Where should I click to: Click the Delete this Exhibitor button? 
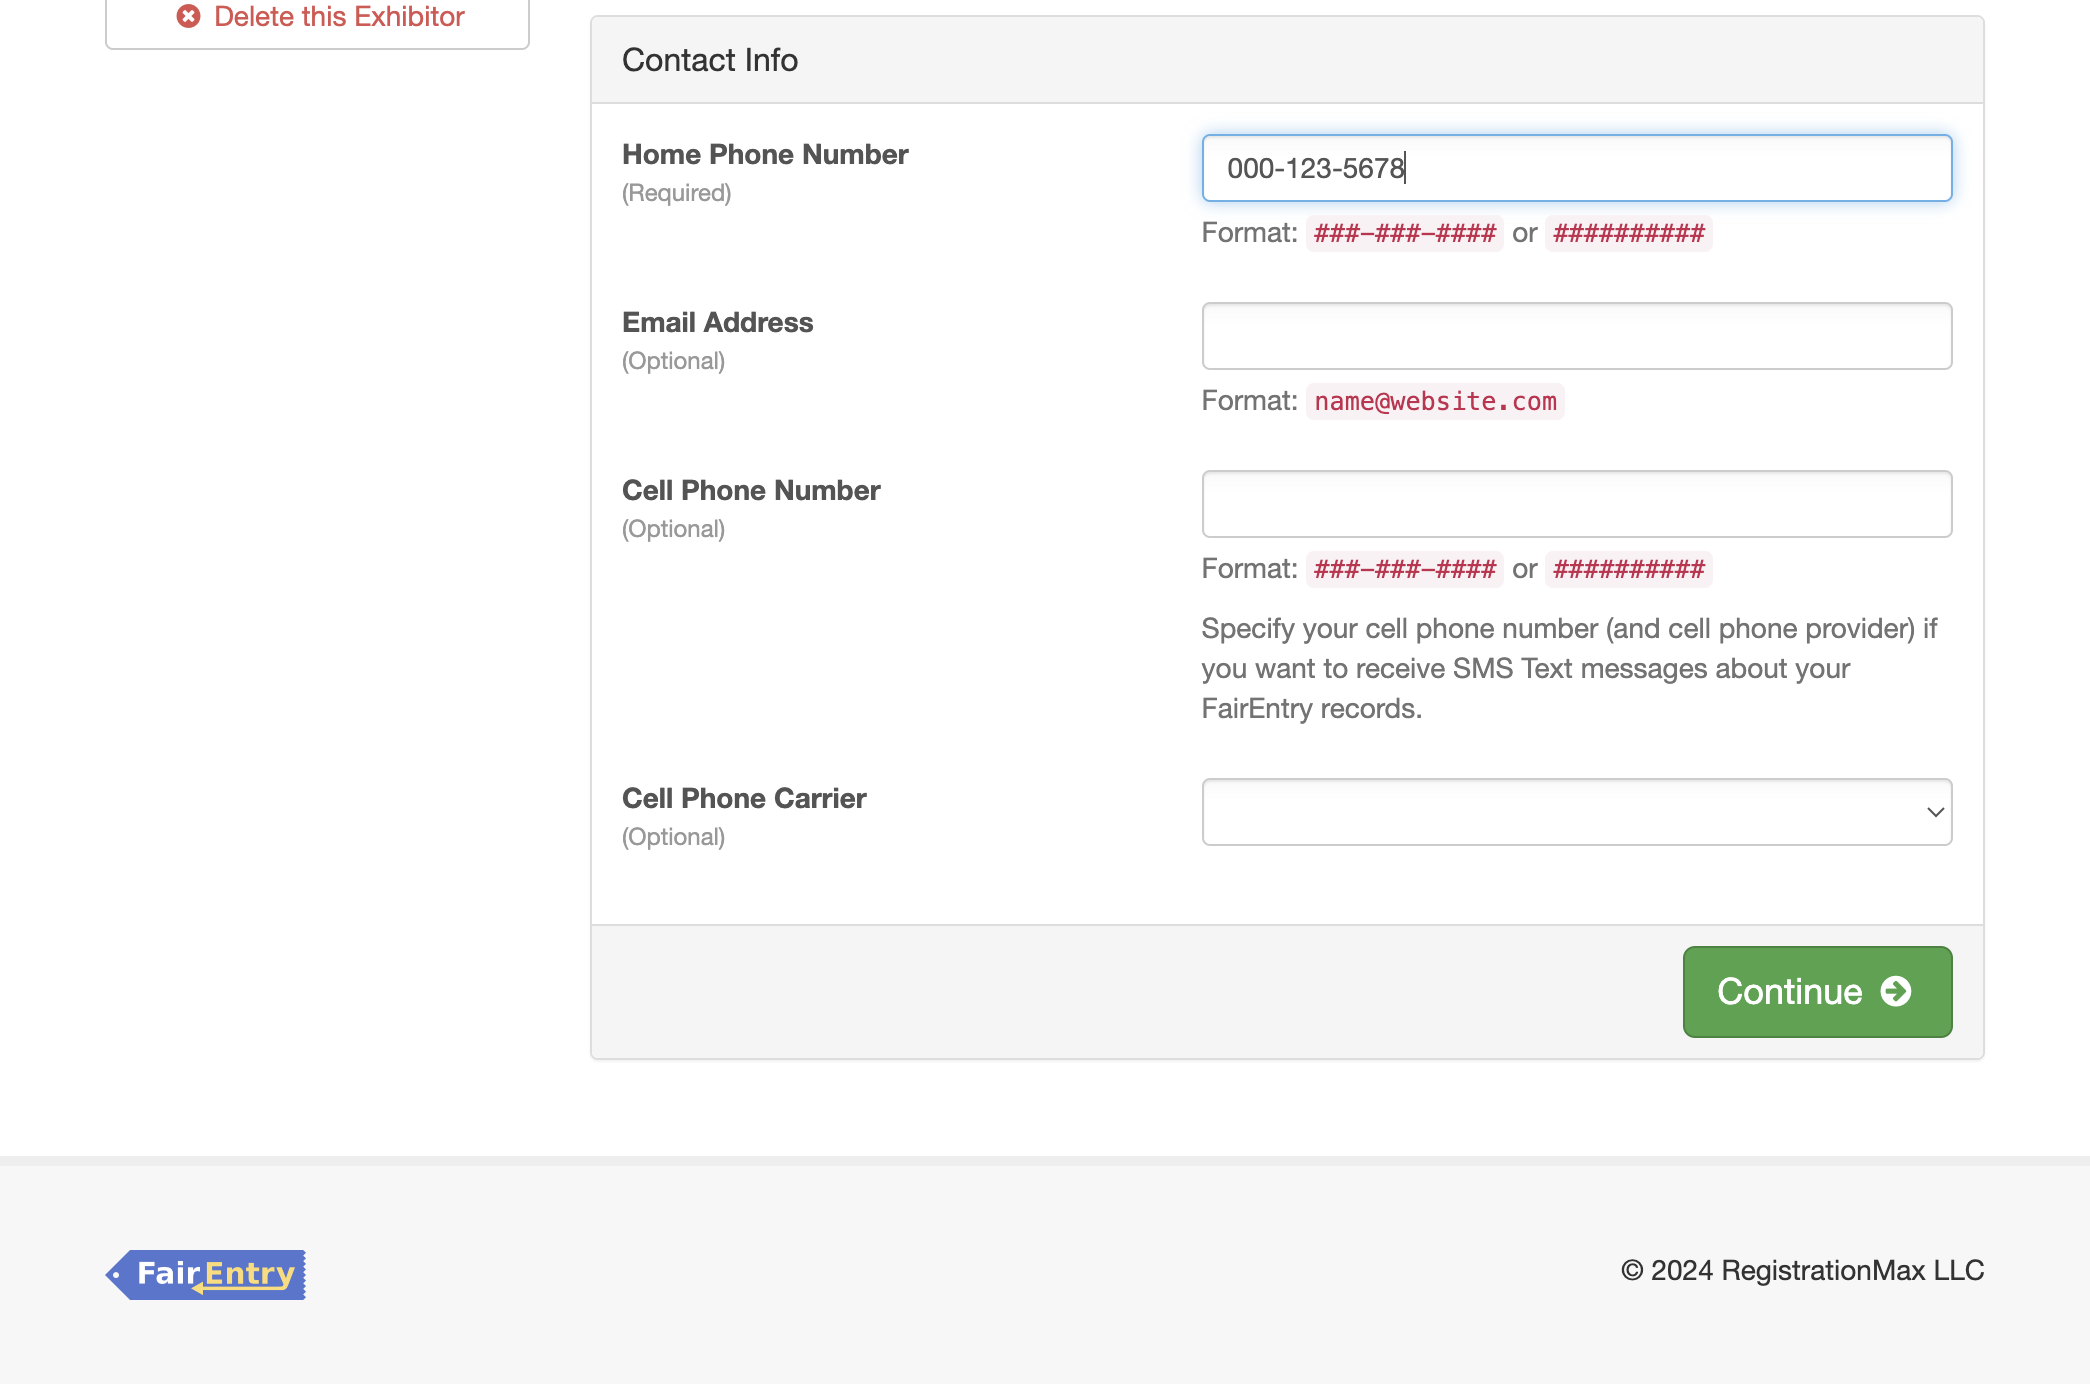317,18
